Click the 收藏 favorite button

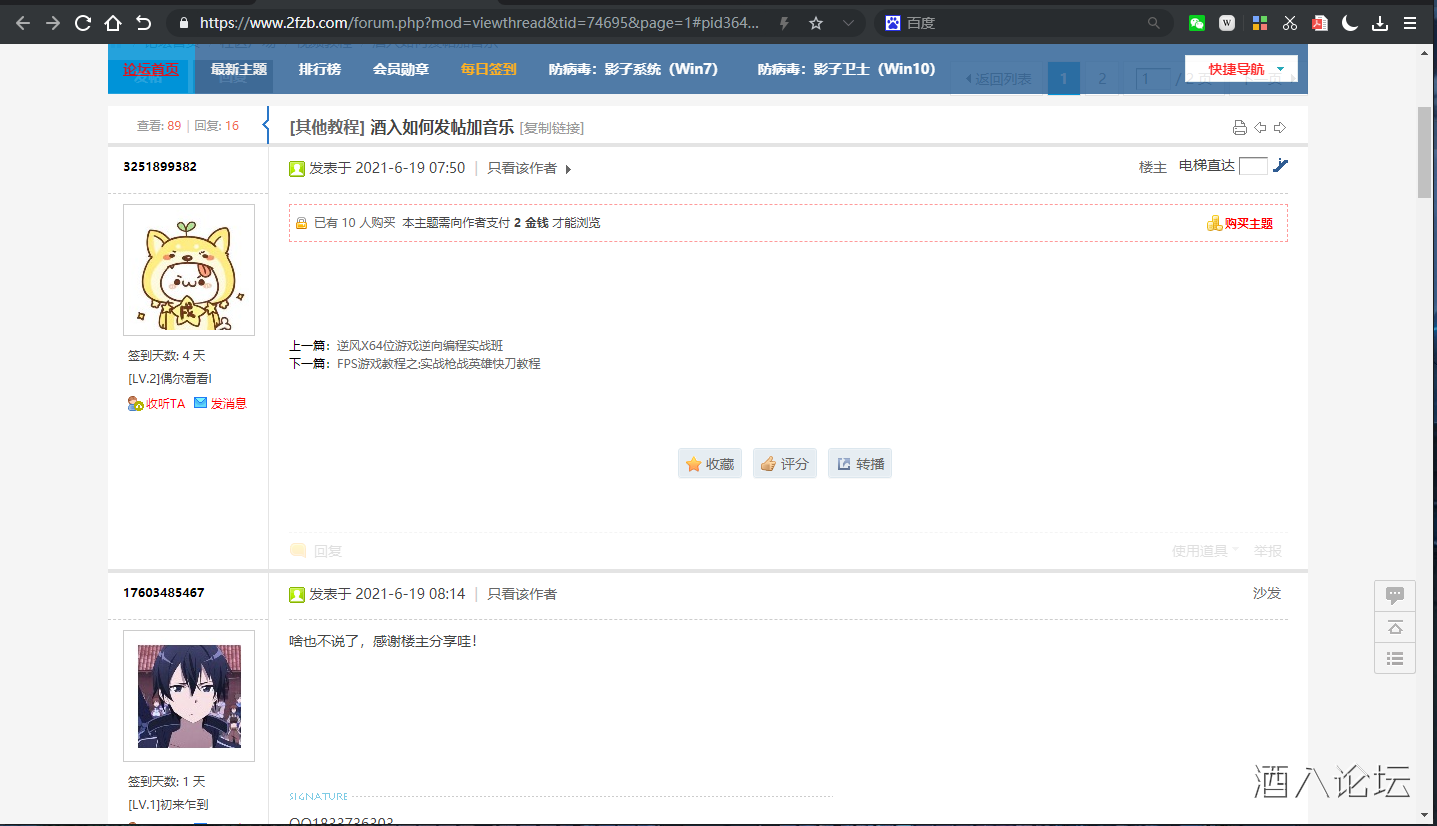710,464
